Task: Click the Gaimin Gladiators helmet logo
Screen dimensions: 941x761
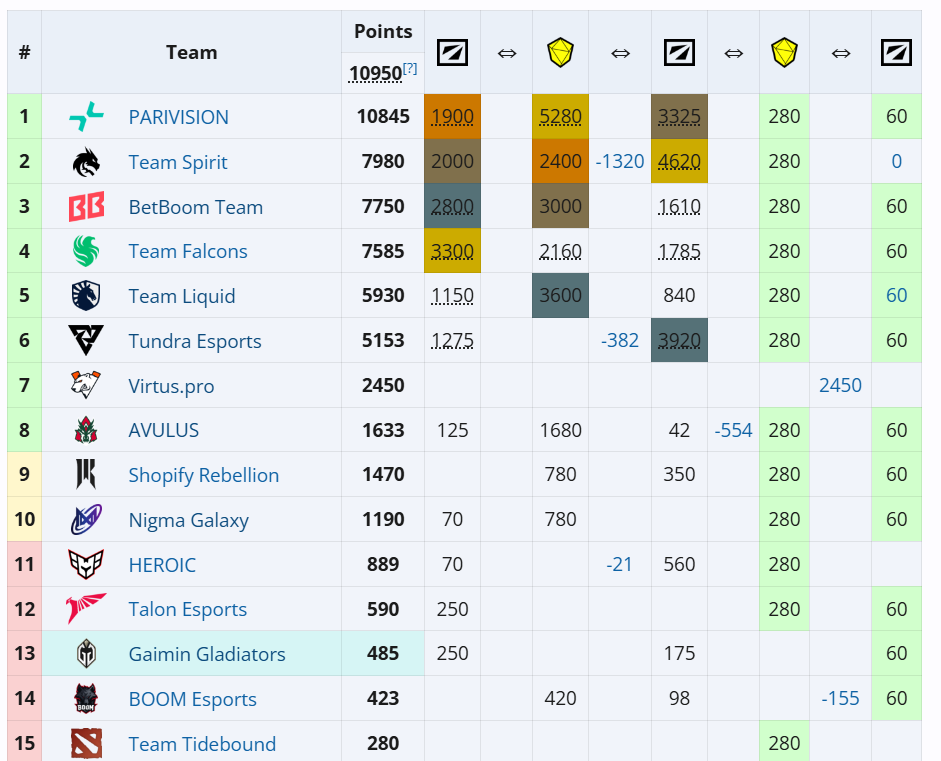Action: (x=86, y=654)
